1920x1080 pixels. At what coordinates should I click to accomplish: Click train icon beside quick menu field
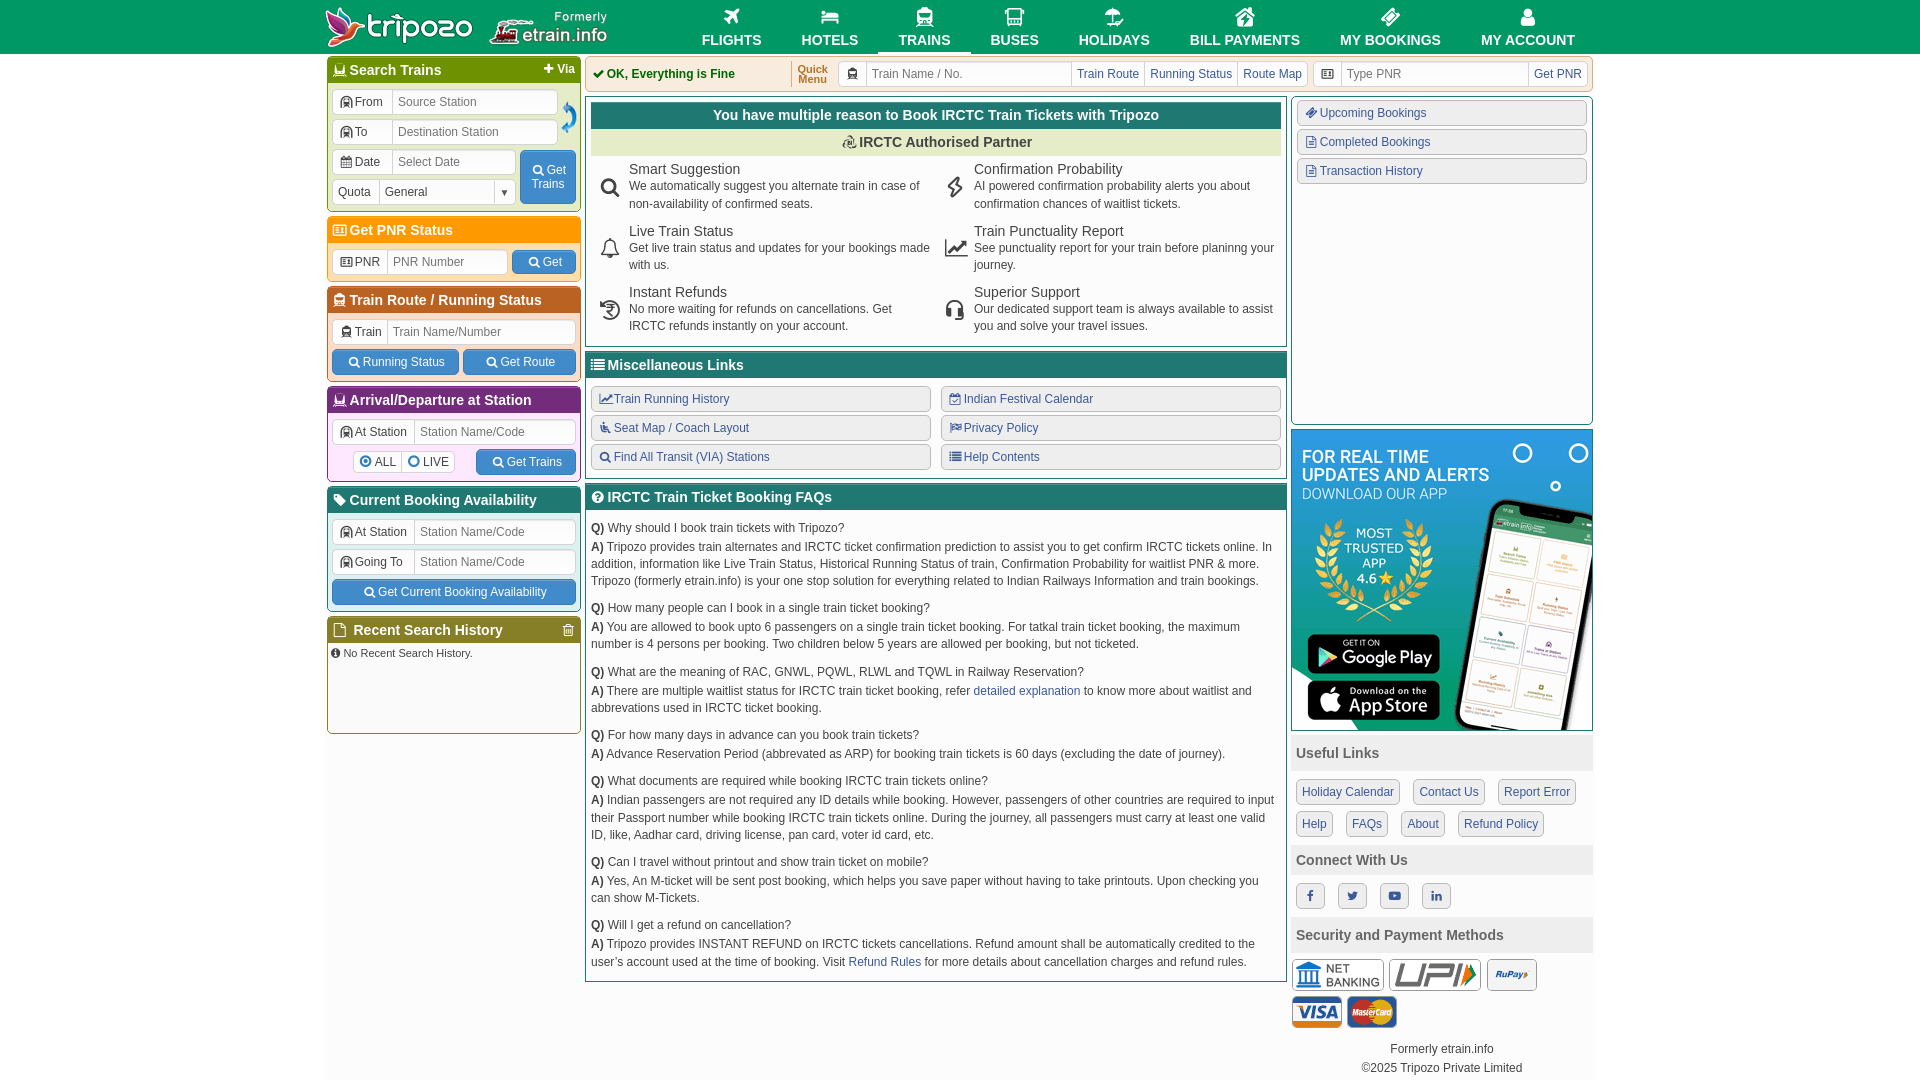[852, 74]
